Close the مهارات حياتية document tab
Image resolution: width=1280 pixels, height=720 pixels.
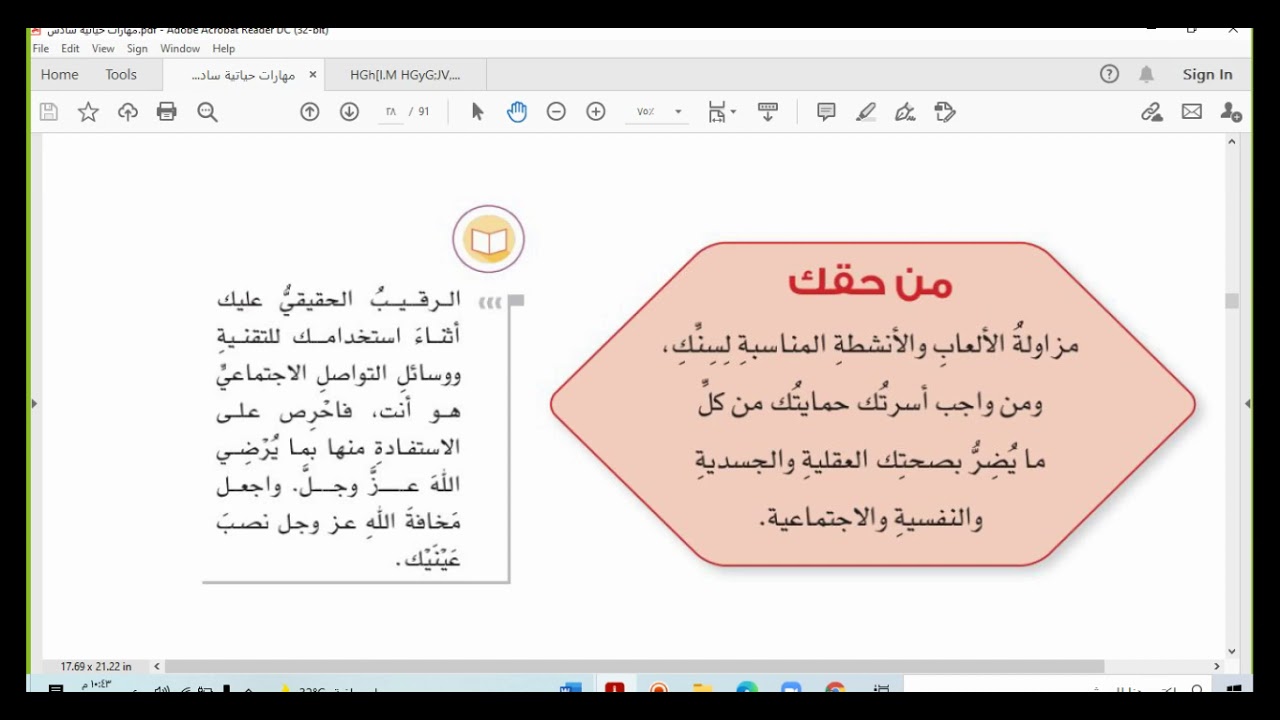click(x=312, y=75)
